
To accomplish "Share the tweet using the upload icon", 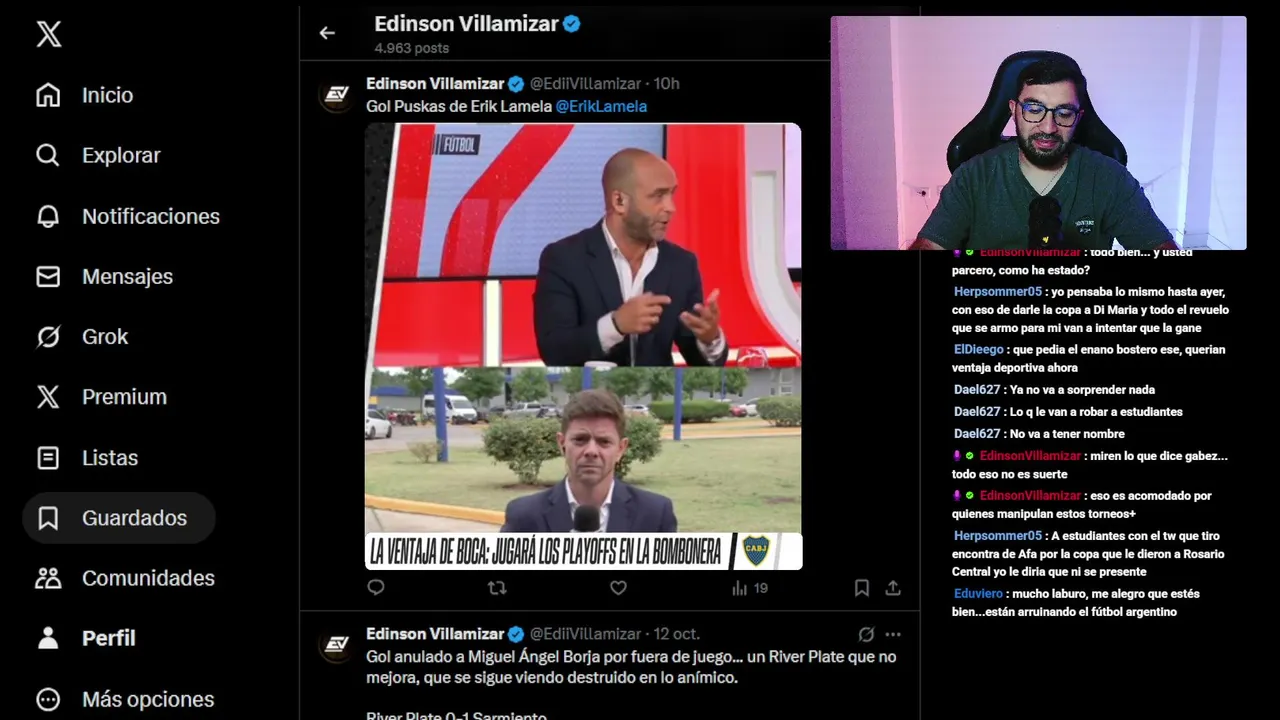I will point(893,588).
